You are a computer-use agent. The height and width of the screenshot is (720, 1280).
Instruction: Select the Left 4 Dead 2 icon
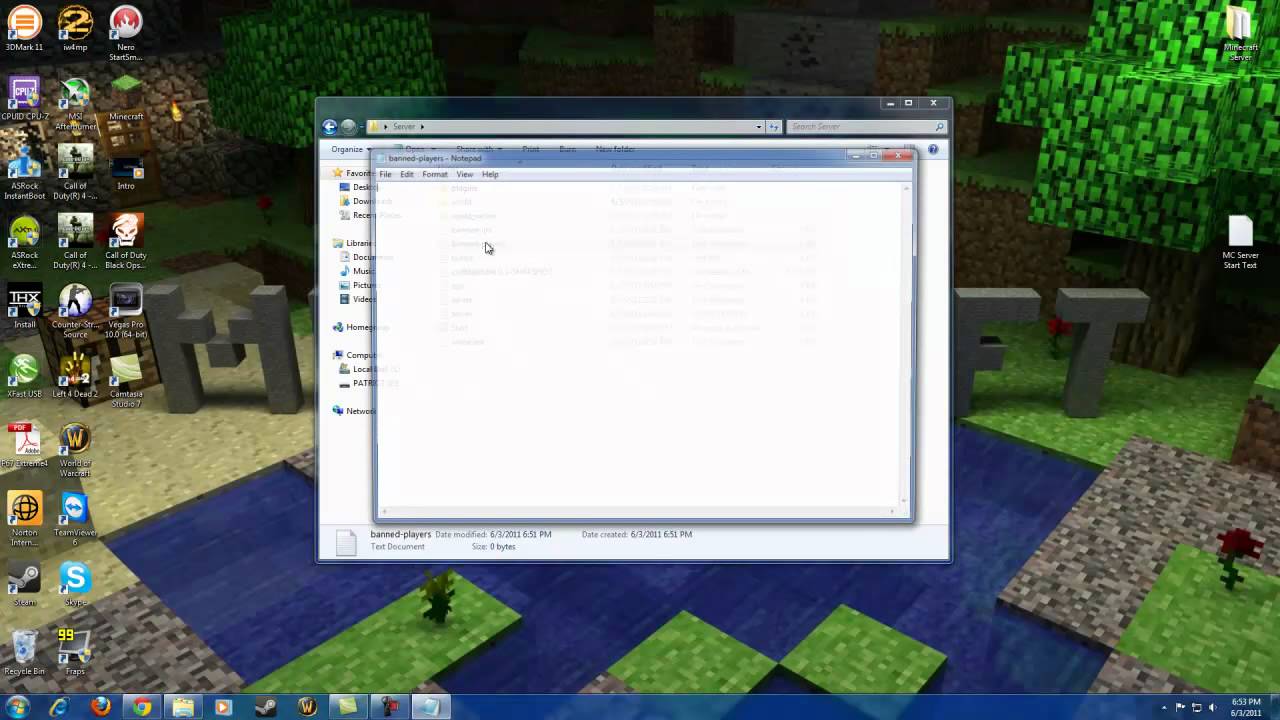coord(75,377)
